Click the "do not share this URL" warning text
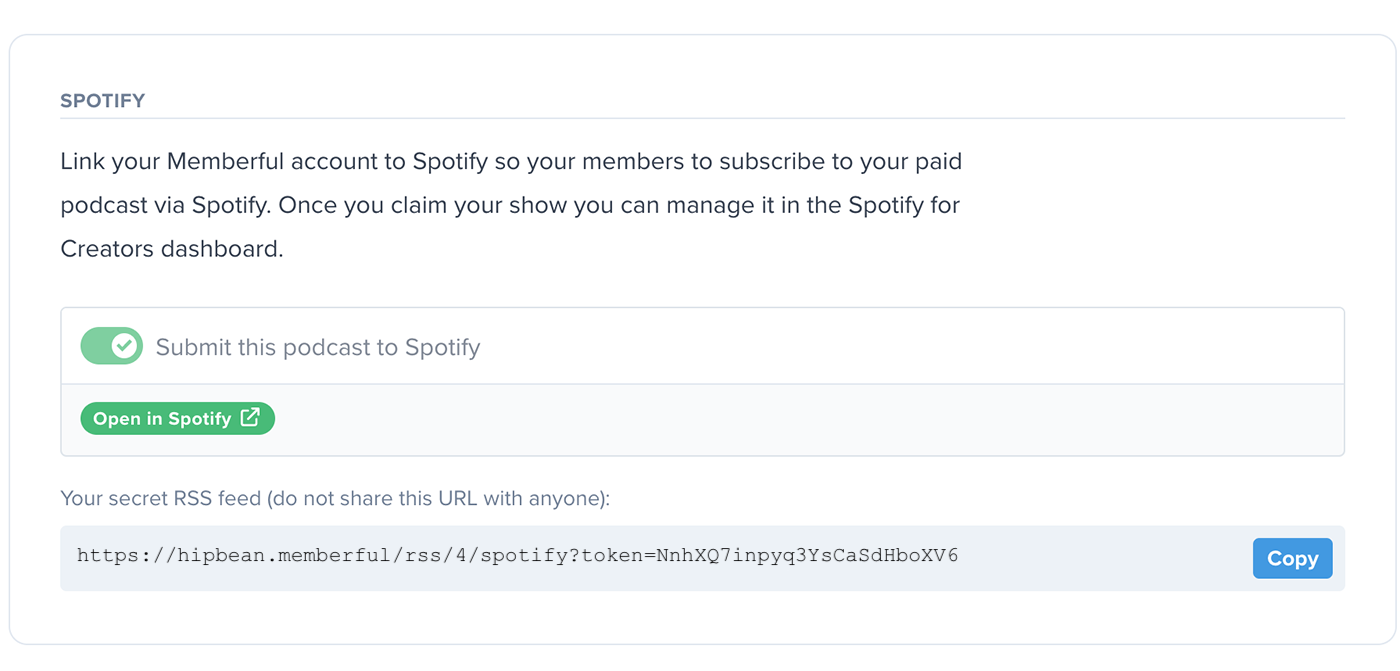Image resolution: width=1400 pixels, height=671 pixels. (380, 498)
